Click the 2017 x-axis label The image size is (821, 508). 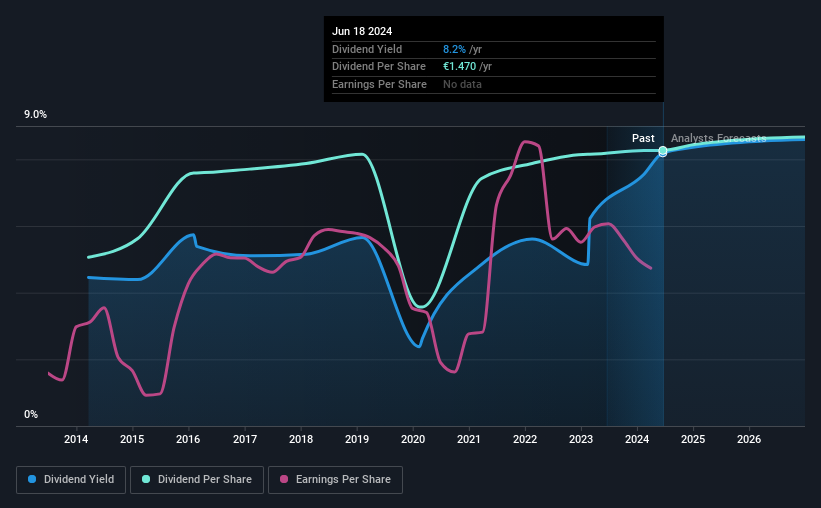click(245, 439)
